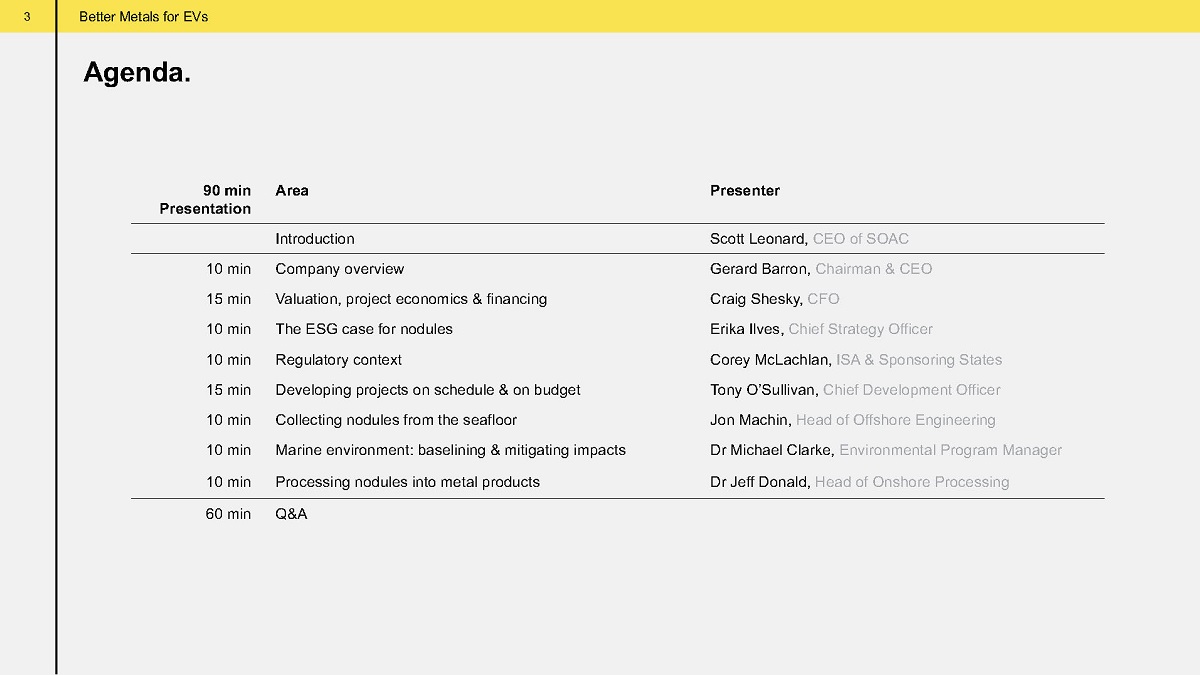Screen dimensions: 1200x675
Task: Select 'Processing nodules into metal products' item
Action: click(x=408, y=482)
